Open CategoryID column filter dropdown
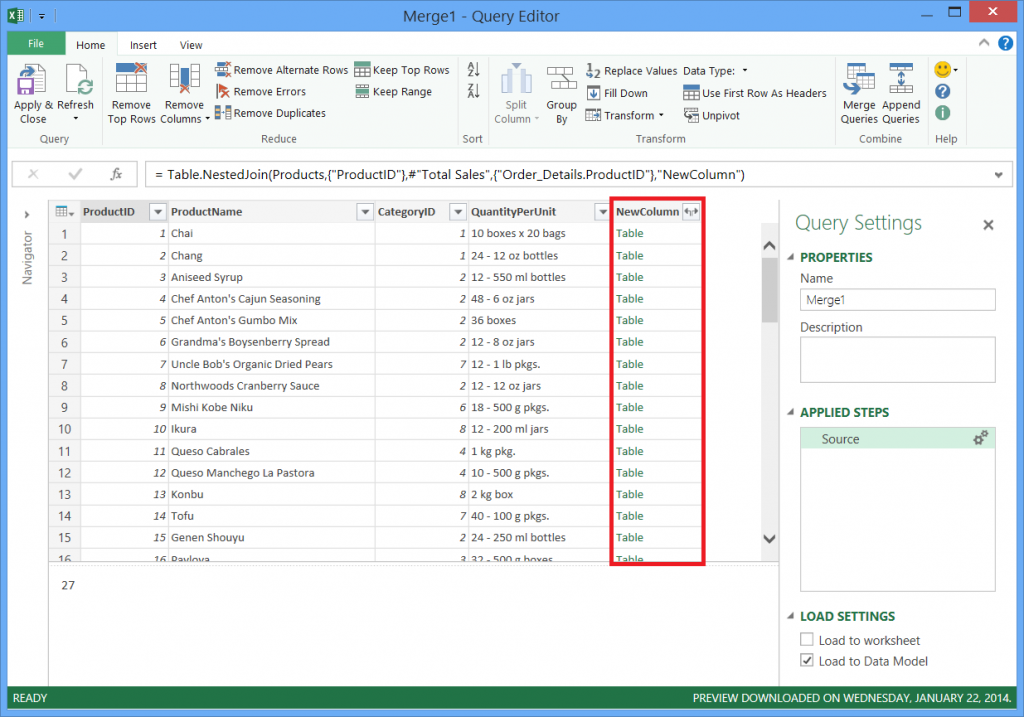The height and width of the screenshot is (717, 1024). pos(458,212)
